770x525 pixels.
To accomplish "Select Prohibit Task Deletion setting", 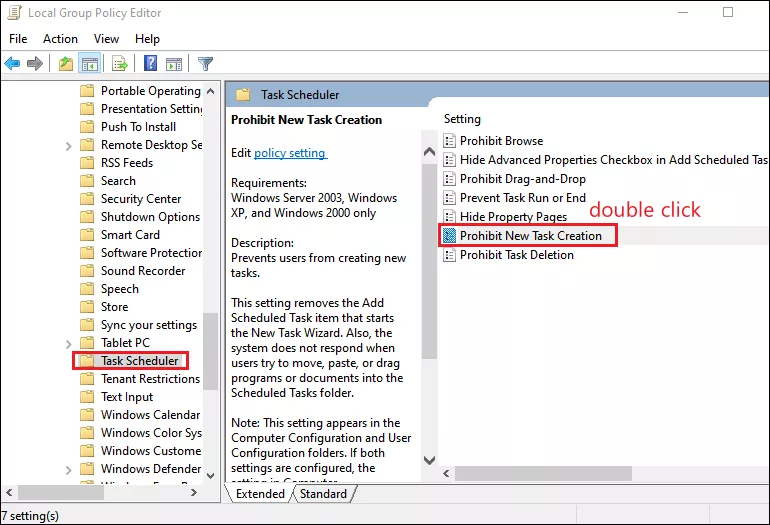I will tap(517, 255).
